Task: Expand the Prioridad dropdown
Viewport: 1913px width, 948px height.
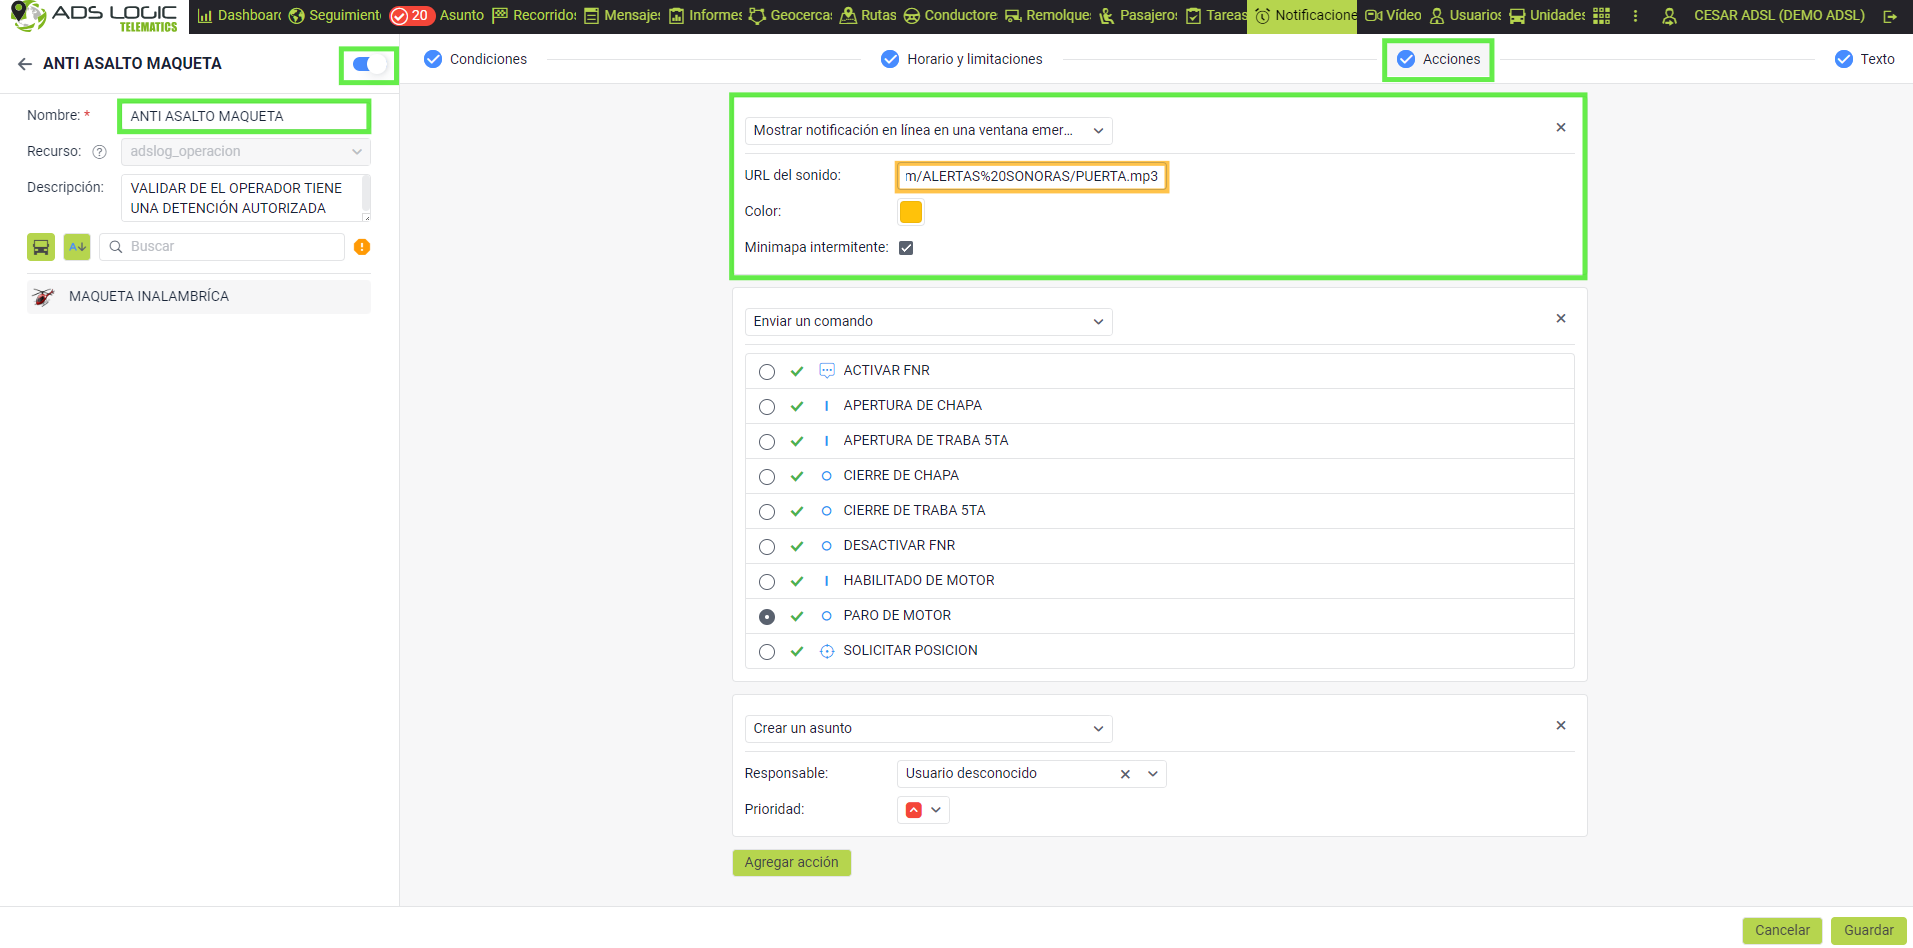Action: coord(923,810)
